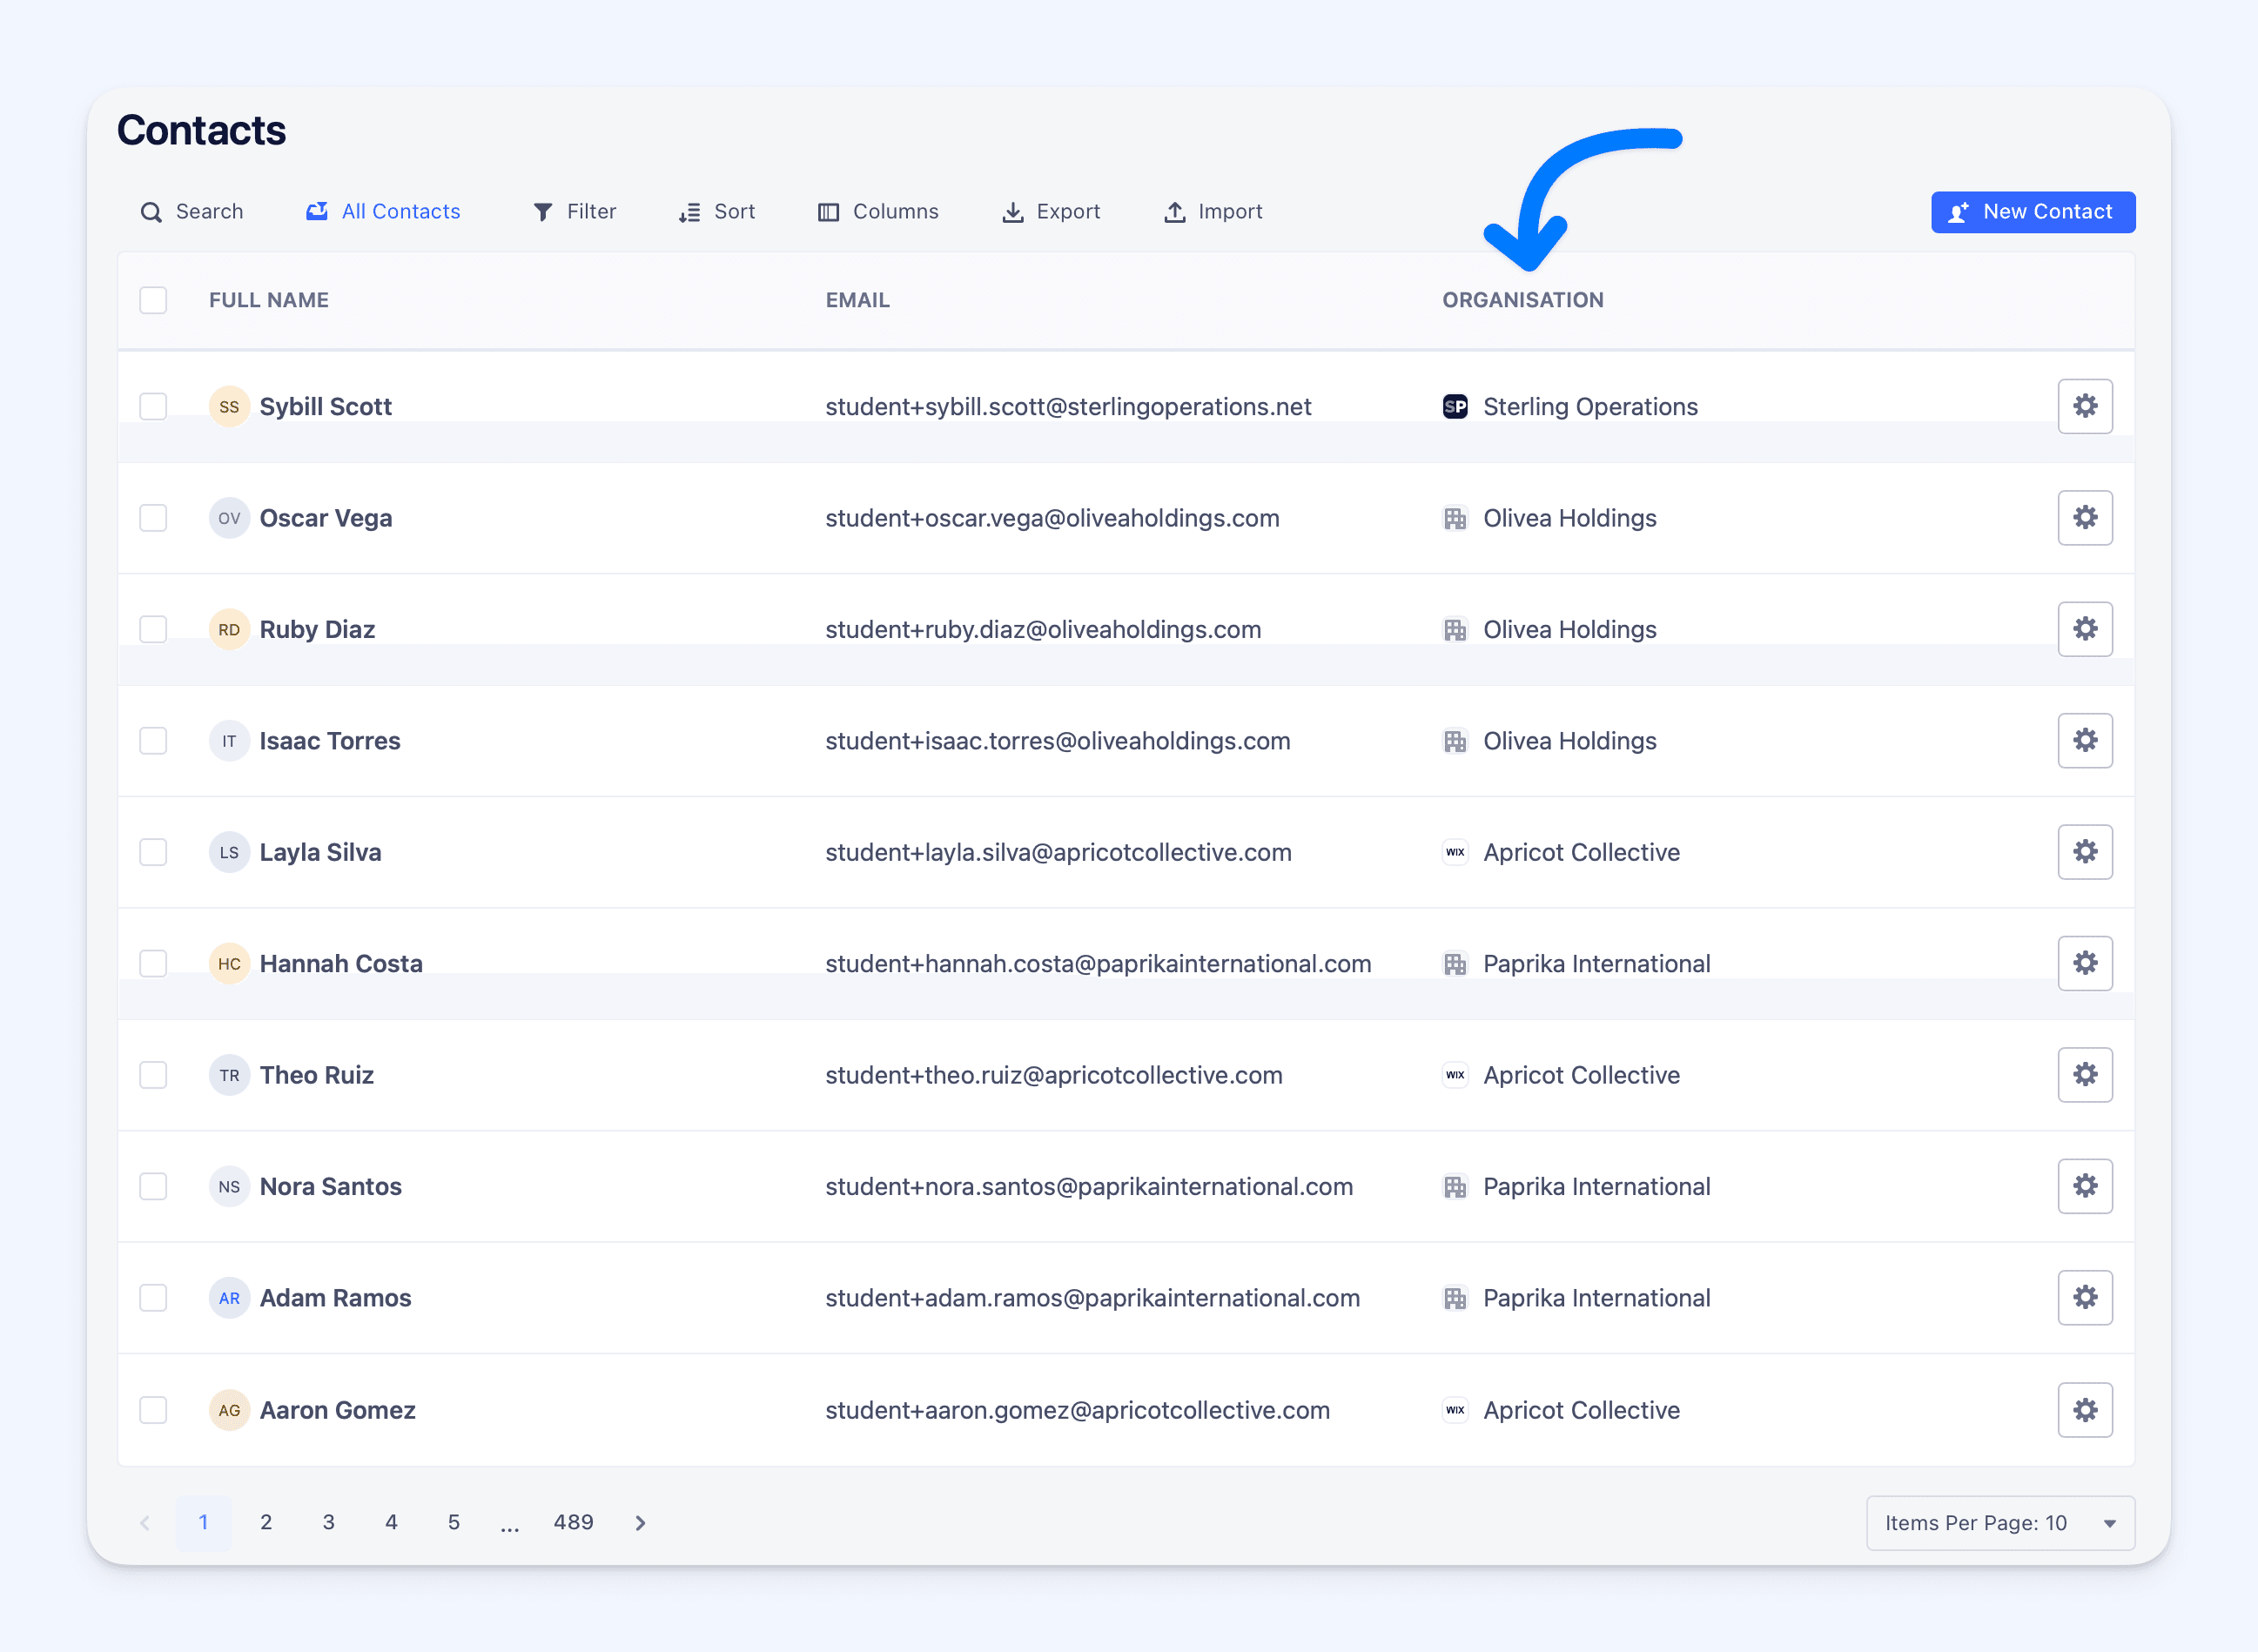Open the Sort options

click(x=717, y=212)
